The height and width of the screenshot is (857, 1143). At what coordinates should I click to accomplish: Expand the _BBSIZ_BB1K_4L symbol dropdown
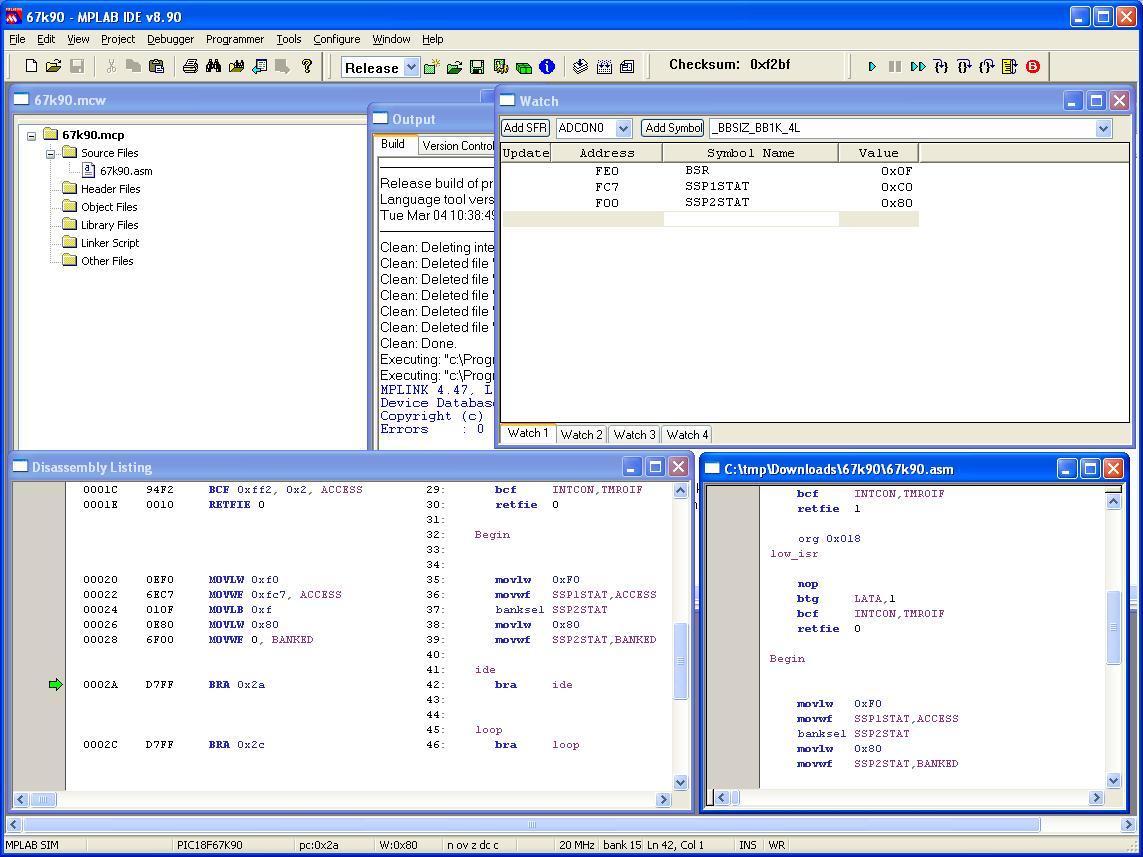click(x=1103, y=128)
